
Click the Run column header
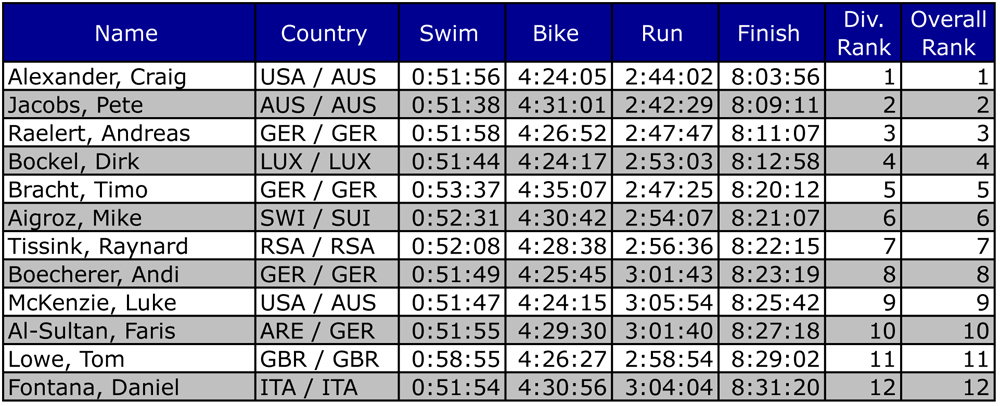click(x=665, y=33)
